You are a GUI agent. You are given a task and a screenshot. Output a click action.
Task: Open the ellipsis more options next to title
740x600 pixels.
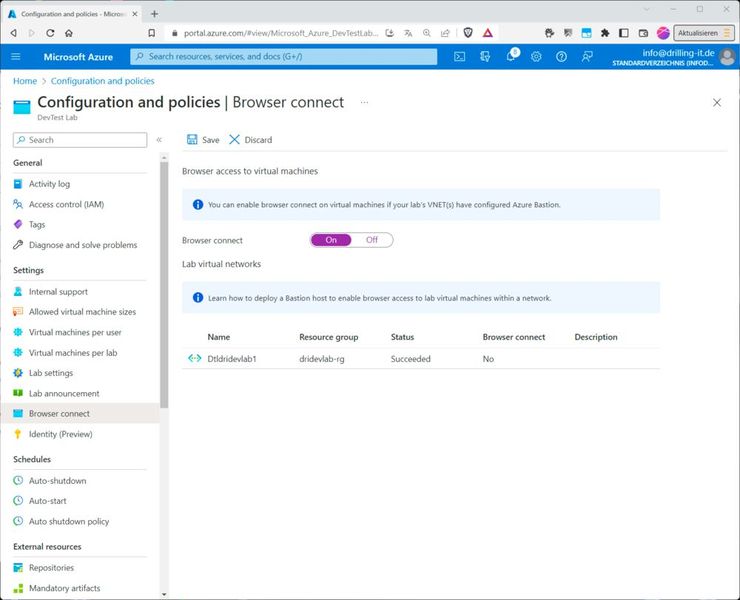[364, 102]
